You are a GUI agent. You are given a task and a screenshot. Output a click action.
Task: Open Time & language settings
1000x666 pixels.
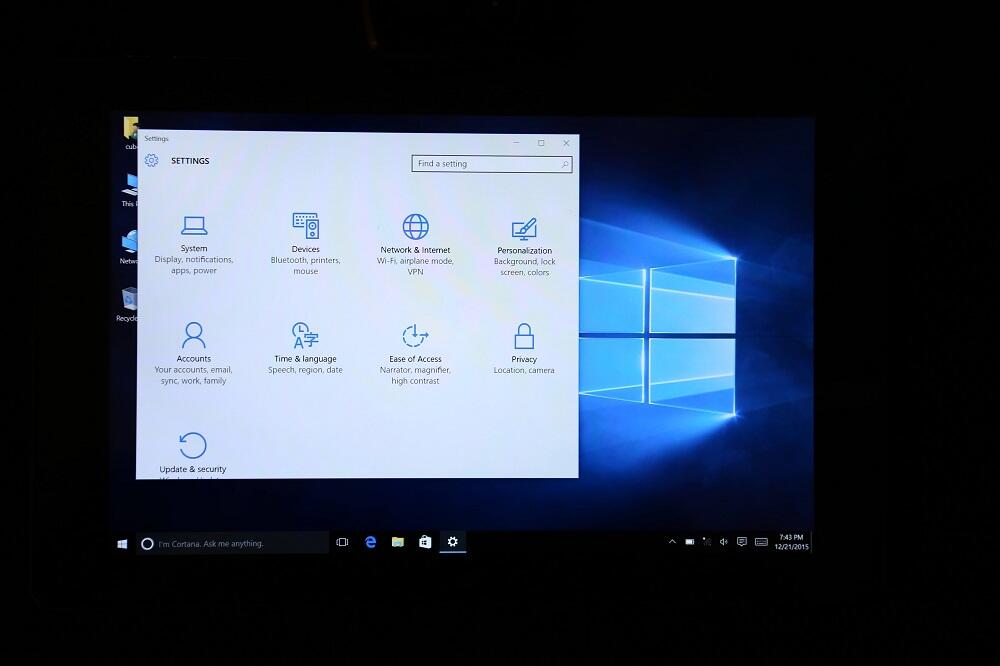click(305, 348)
